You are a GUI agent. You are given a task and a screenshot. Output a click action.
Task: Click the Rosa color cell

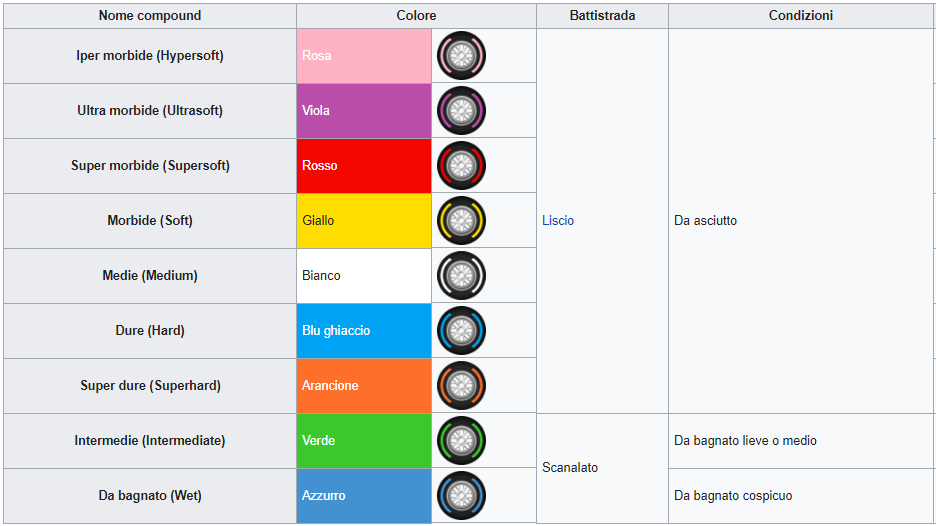364,56
